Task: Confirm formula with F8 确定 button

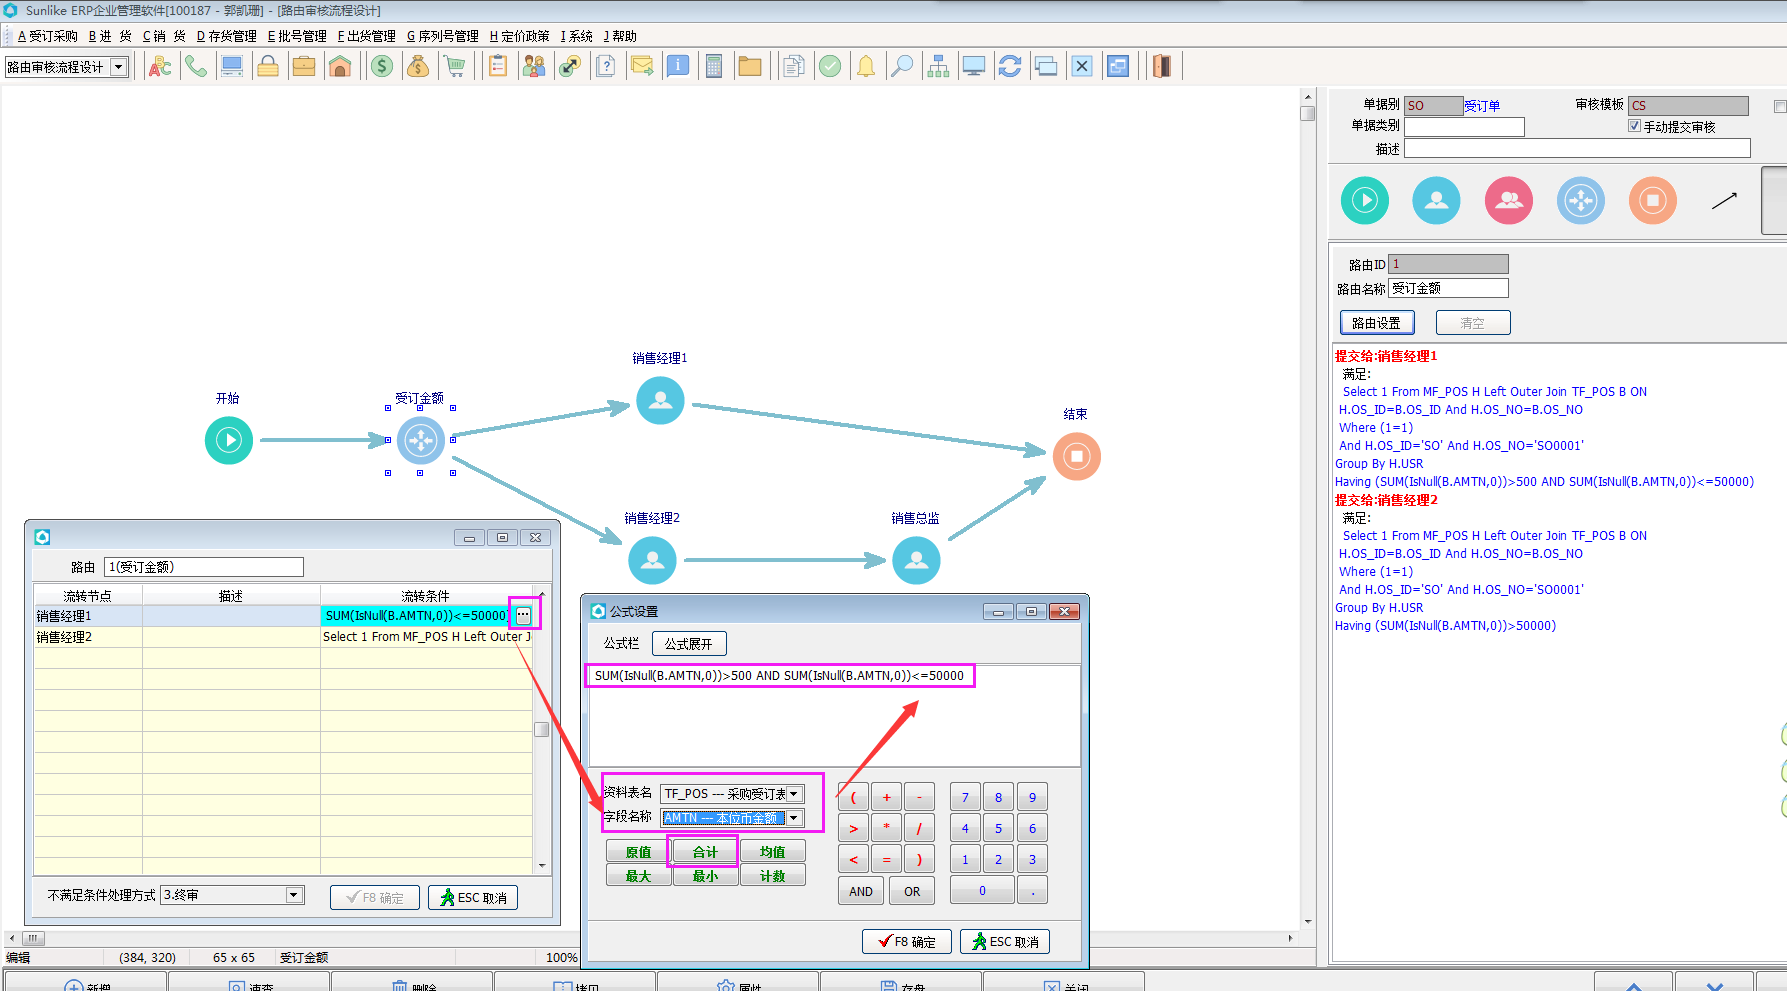Action: coord(907,942)
